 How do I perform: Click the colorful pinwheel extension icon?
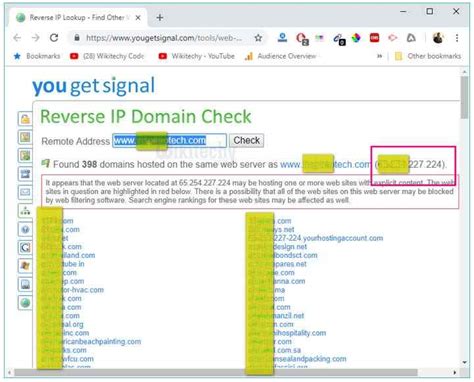pos(356,38)
